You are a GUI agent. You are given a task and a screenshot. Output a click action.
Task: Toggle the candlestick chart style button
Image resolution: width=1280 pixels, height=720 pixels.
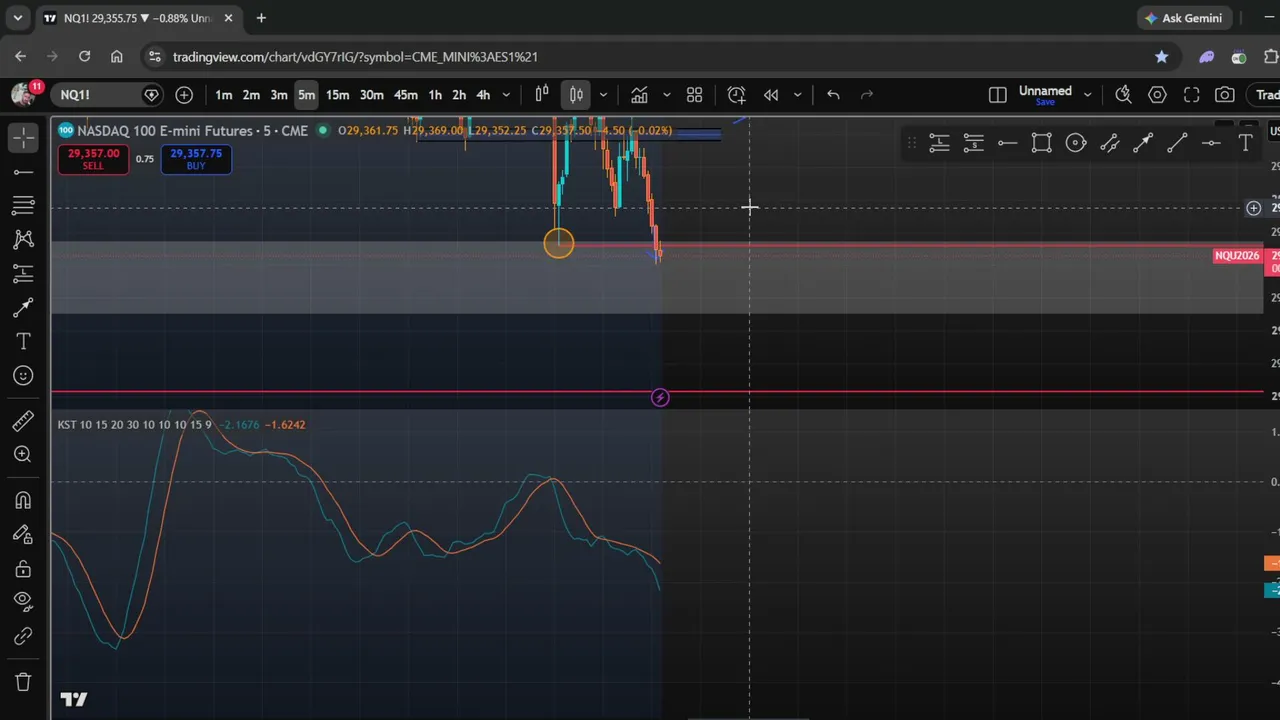(576, 95)
